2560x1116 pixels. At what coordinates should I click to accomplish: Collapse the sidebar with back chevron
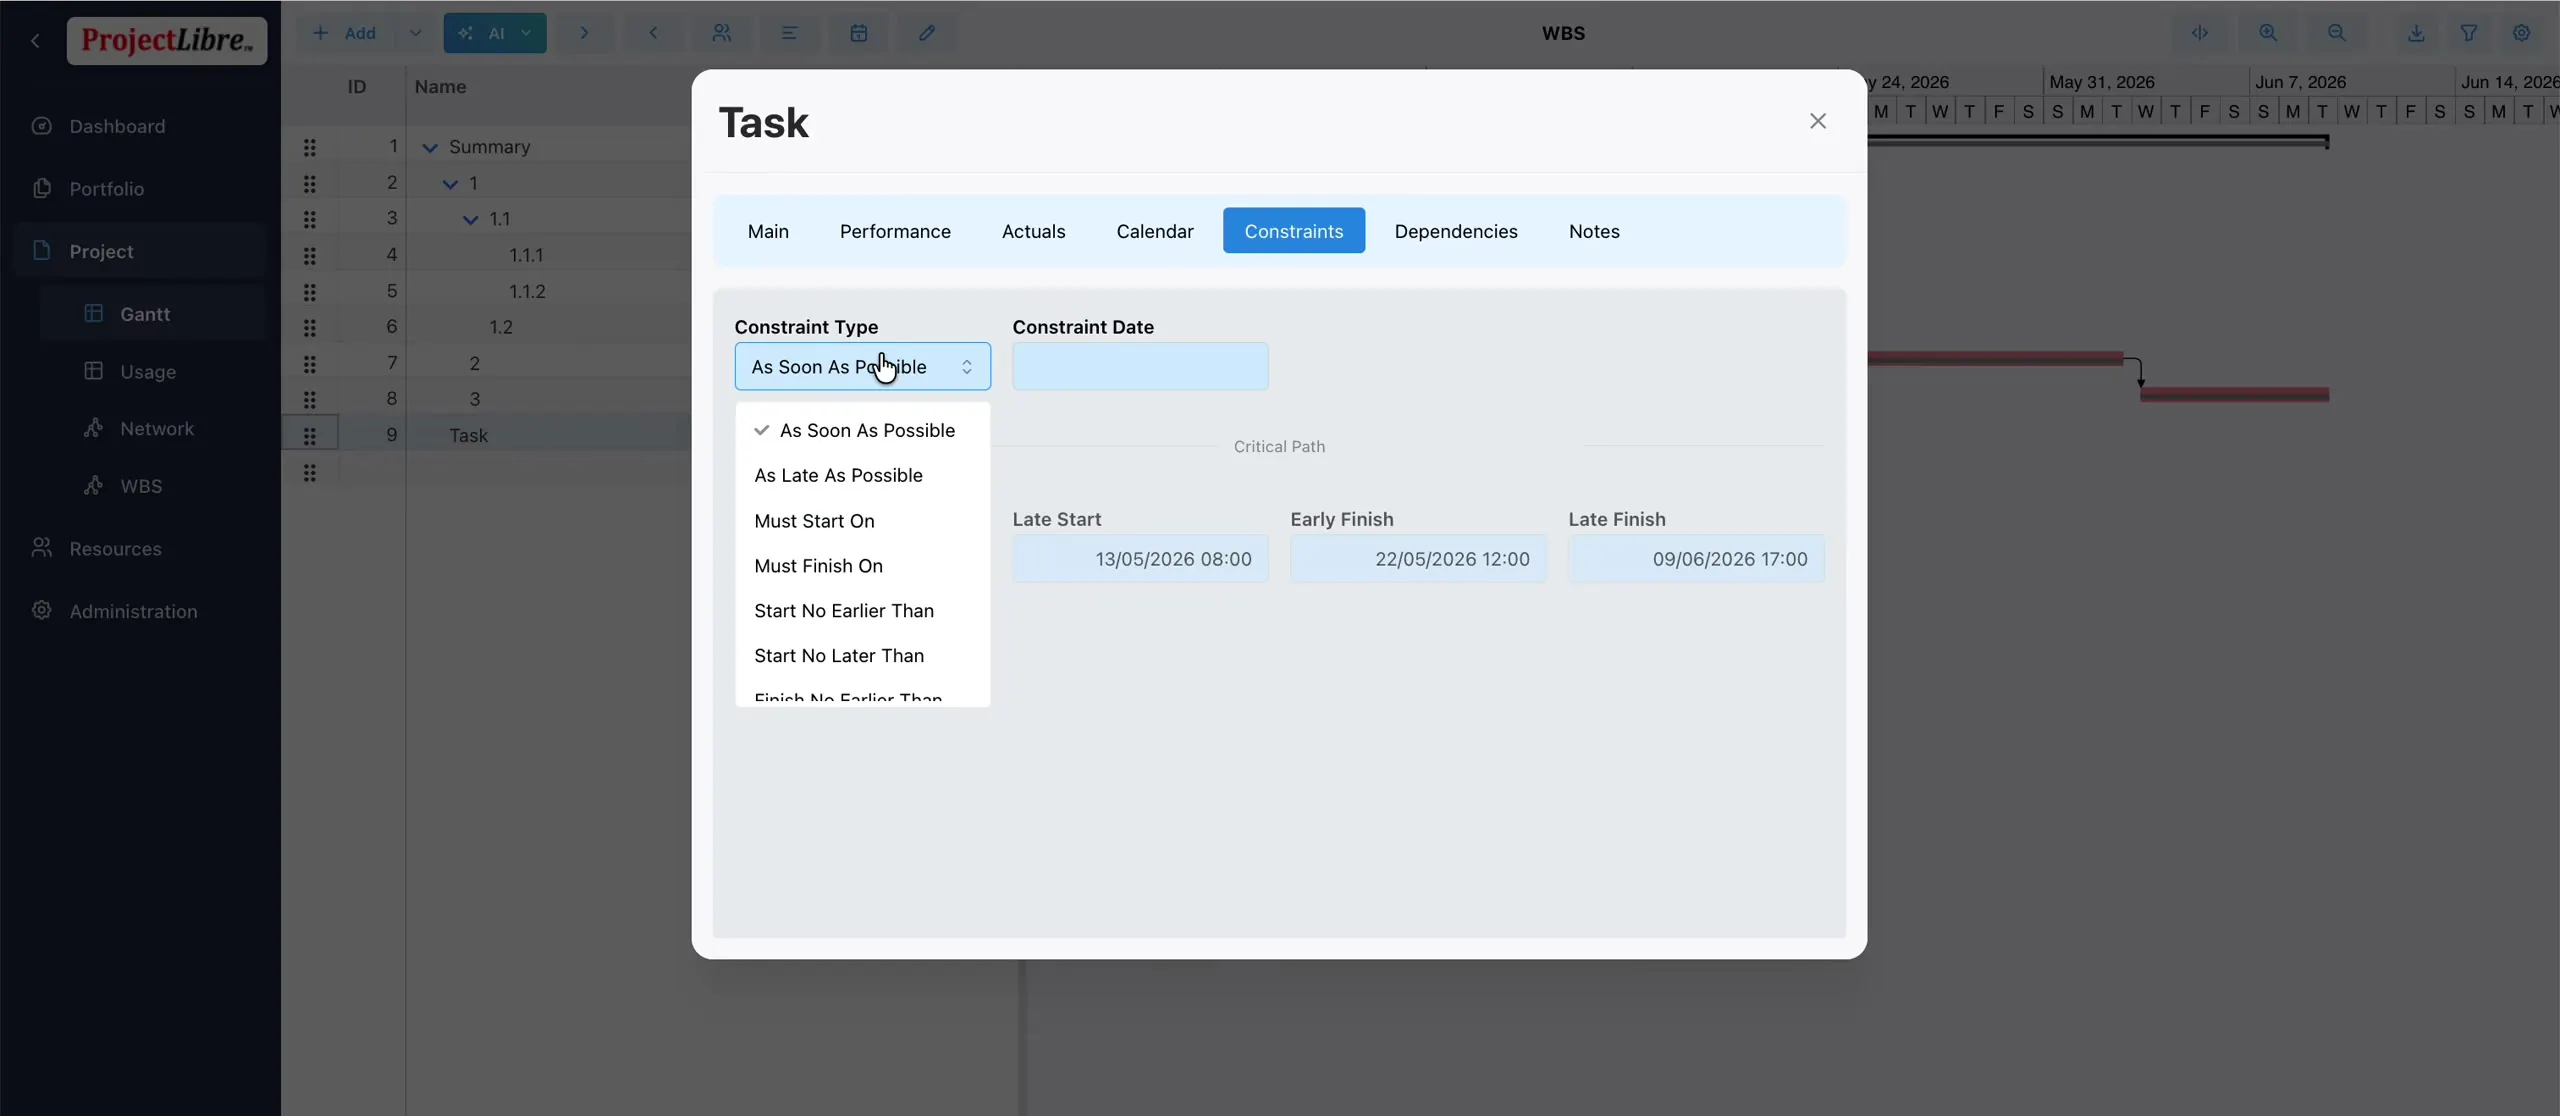[x=36, y=40]
